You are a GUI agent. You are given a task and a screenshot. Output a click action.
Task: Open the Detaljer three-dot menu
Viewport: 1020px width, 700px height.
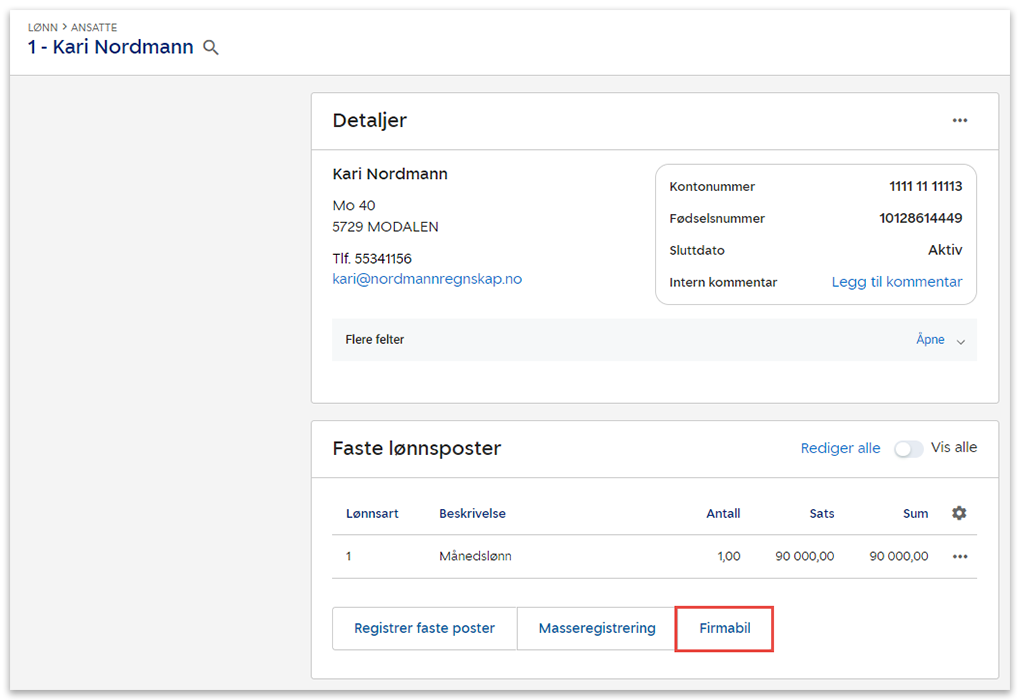pos(959,121)
